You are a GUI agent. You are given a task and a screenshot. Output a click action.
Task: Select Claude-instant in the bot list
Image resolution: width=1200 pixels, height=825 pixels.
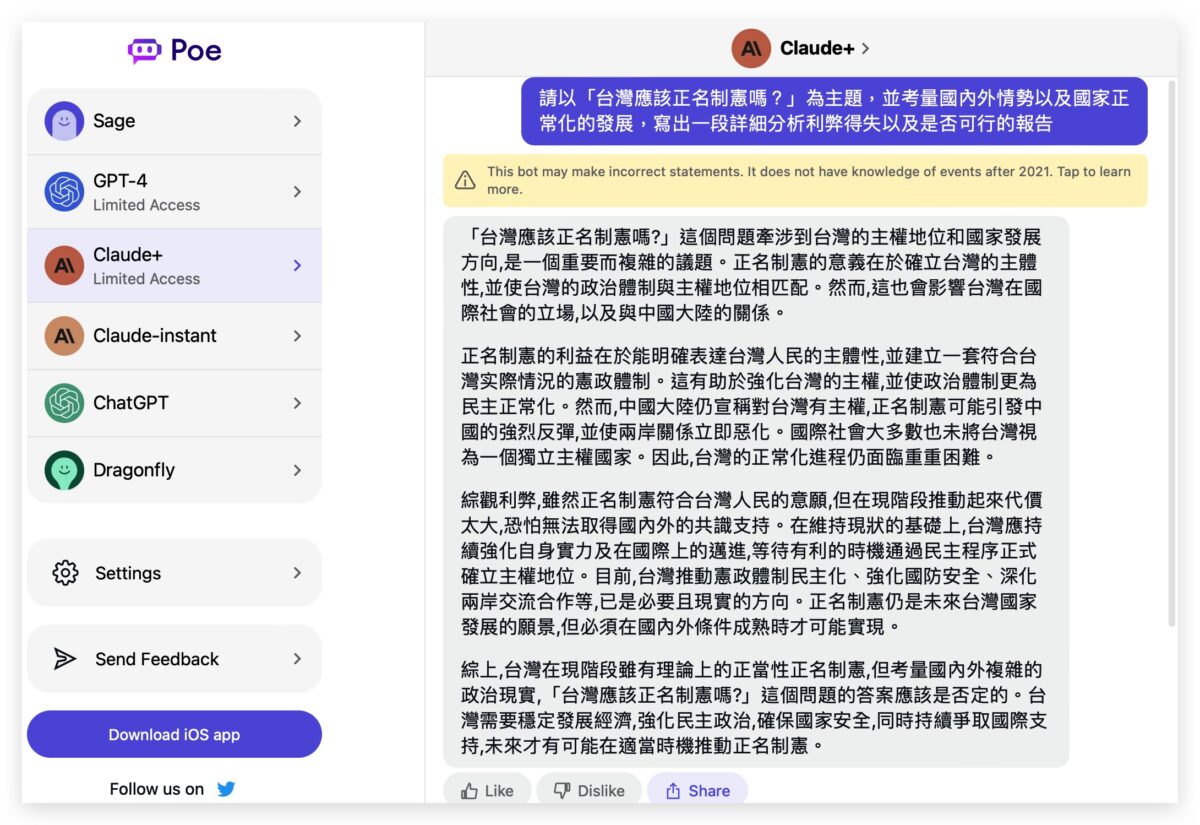174,336
